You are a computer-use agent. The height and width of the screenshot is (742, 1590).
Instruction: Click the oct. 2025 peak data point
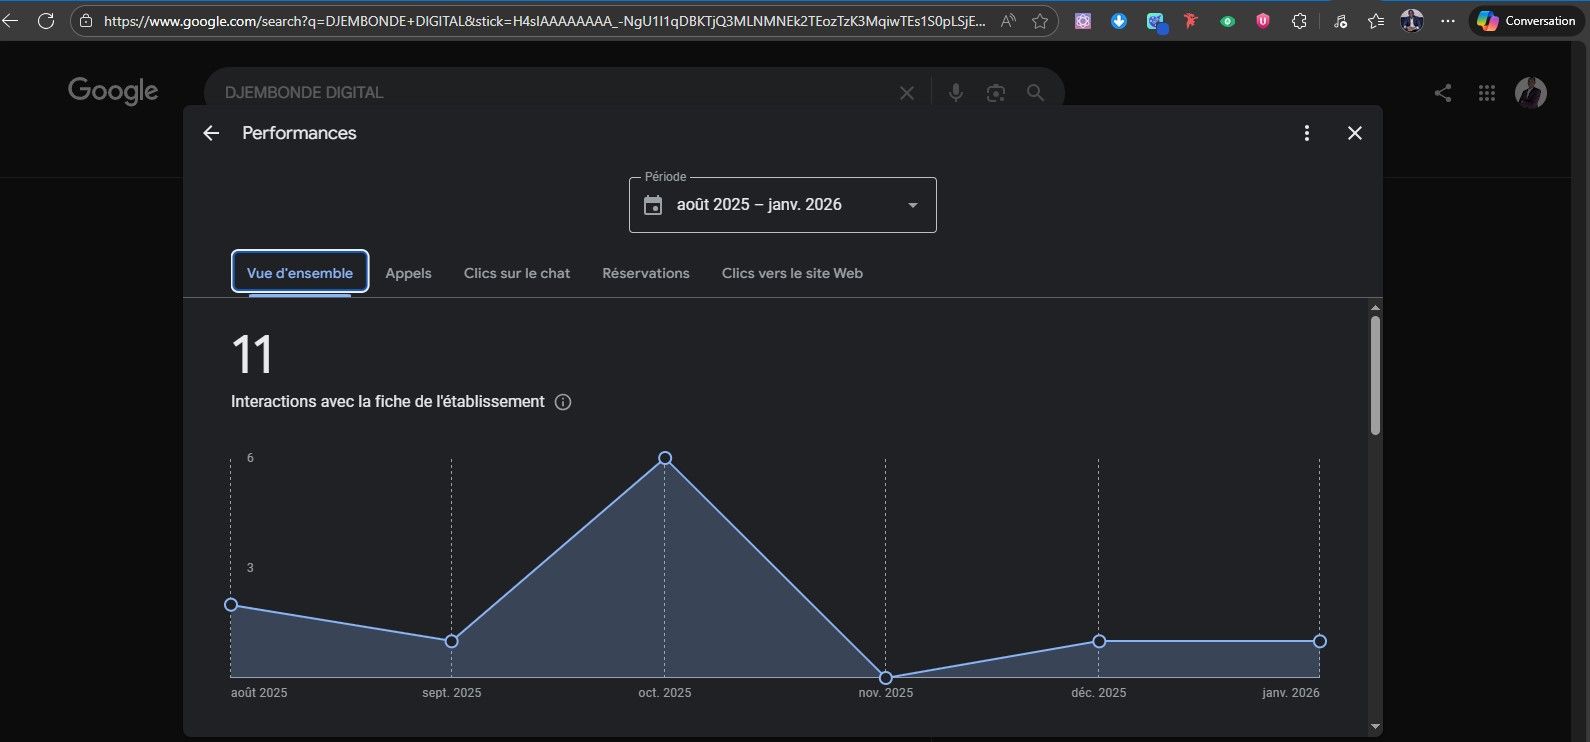point(665,458)
